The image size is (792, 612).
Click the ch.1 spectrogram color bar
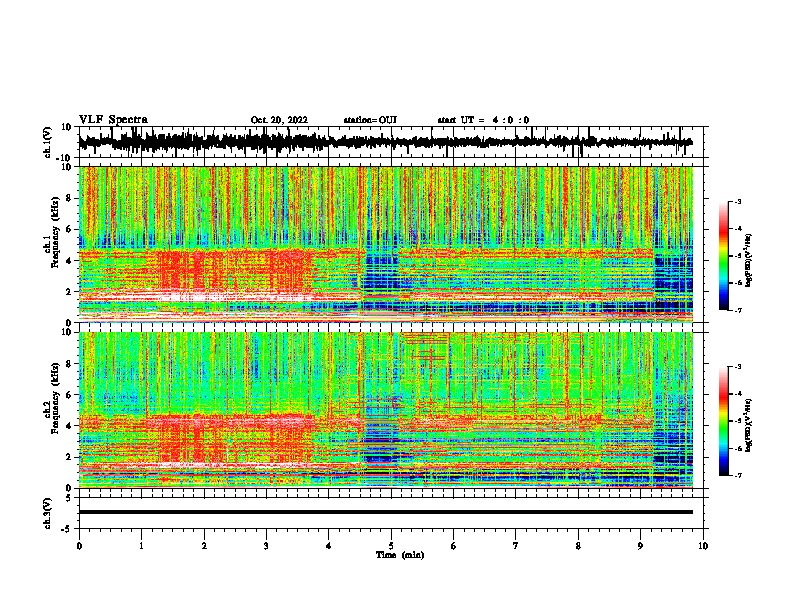[x=723, y=256]
